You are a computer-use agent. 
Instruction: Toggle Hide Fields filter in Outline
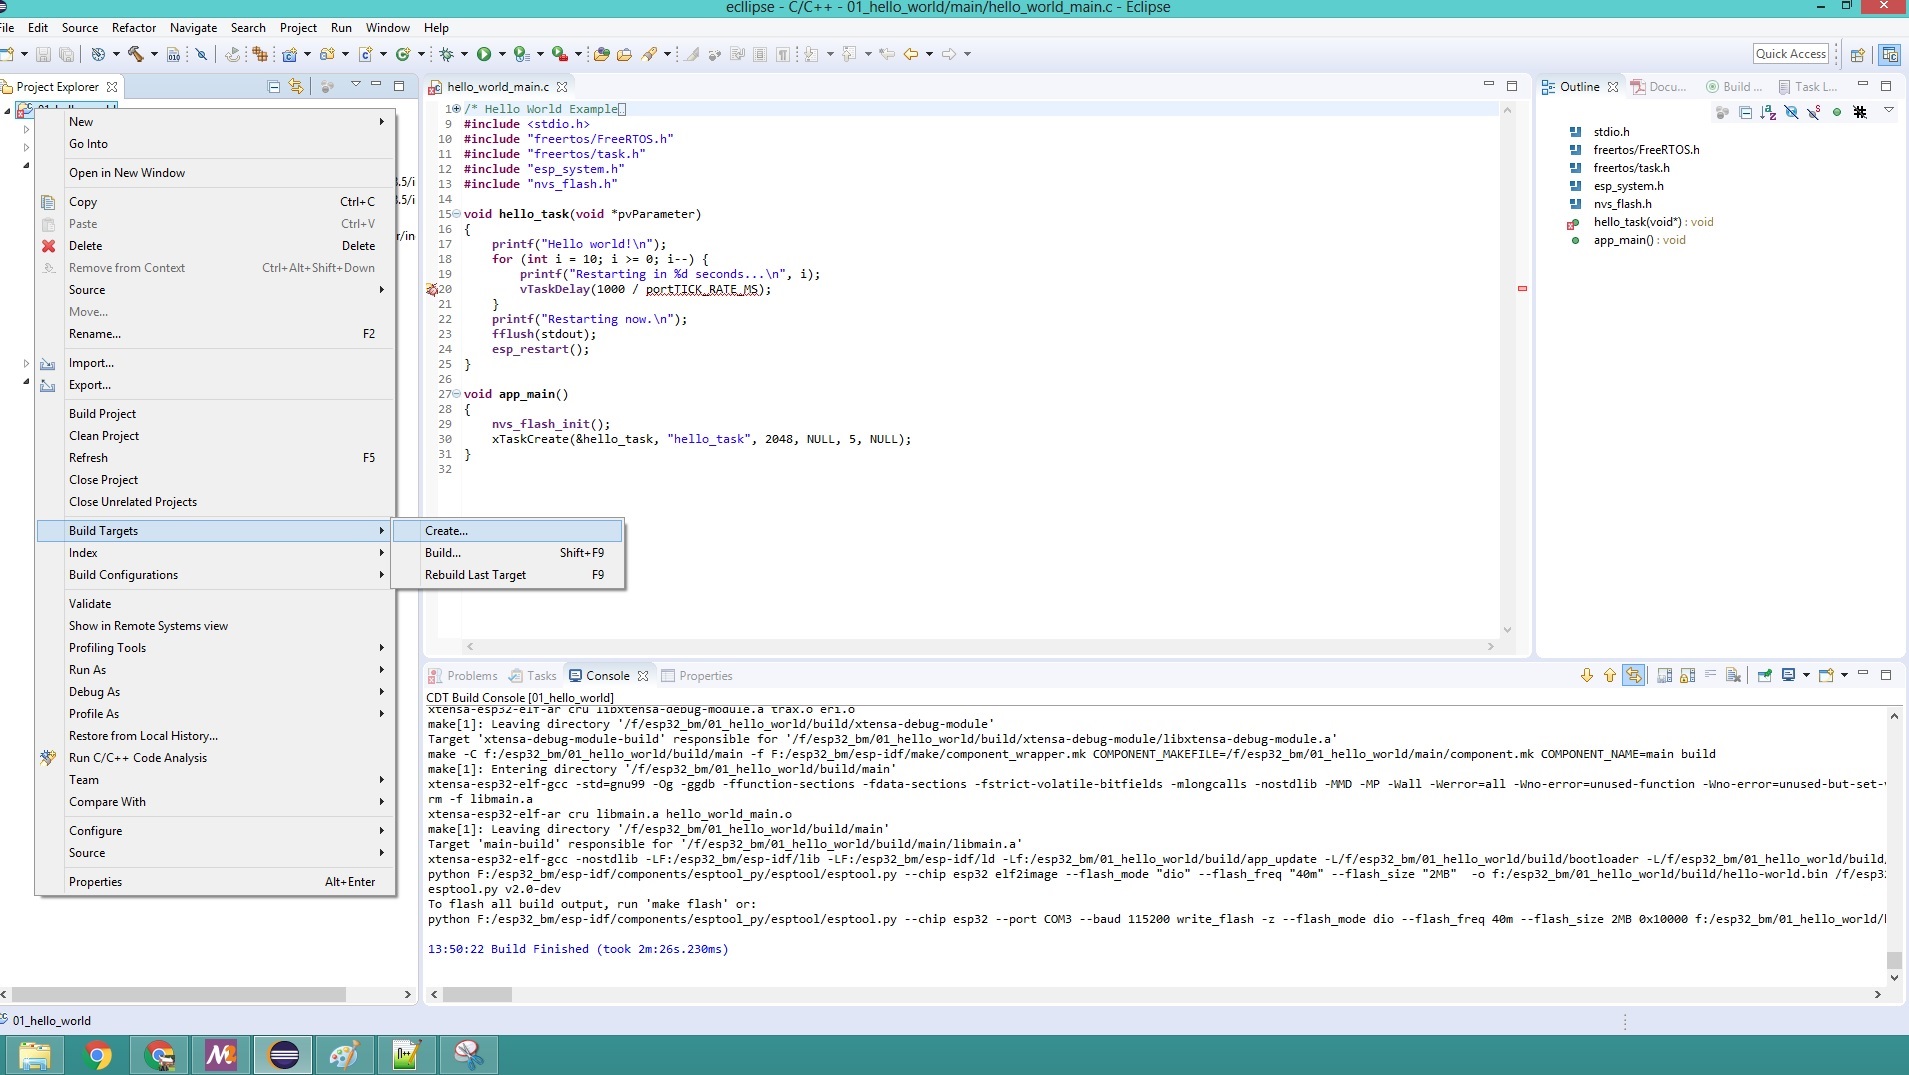[x=1791, y=112]
